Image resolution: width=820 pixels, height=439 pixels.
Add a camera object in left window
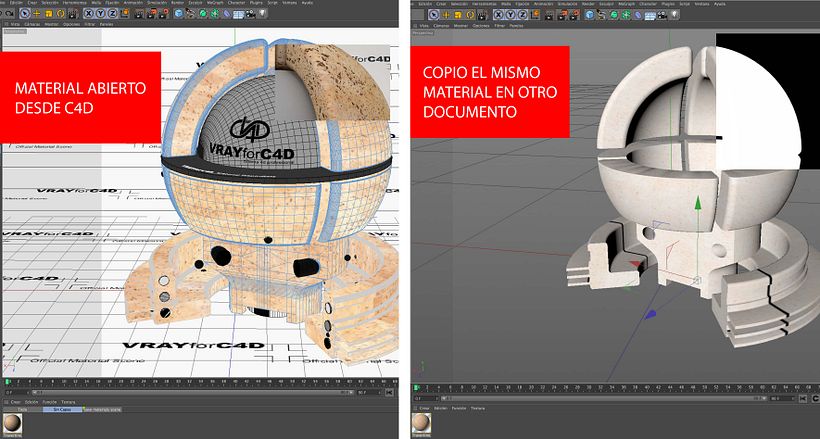250,14
